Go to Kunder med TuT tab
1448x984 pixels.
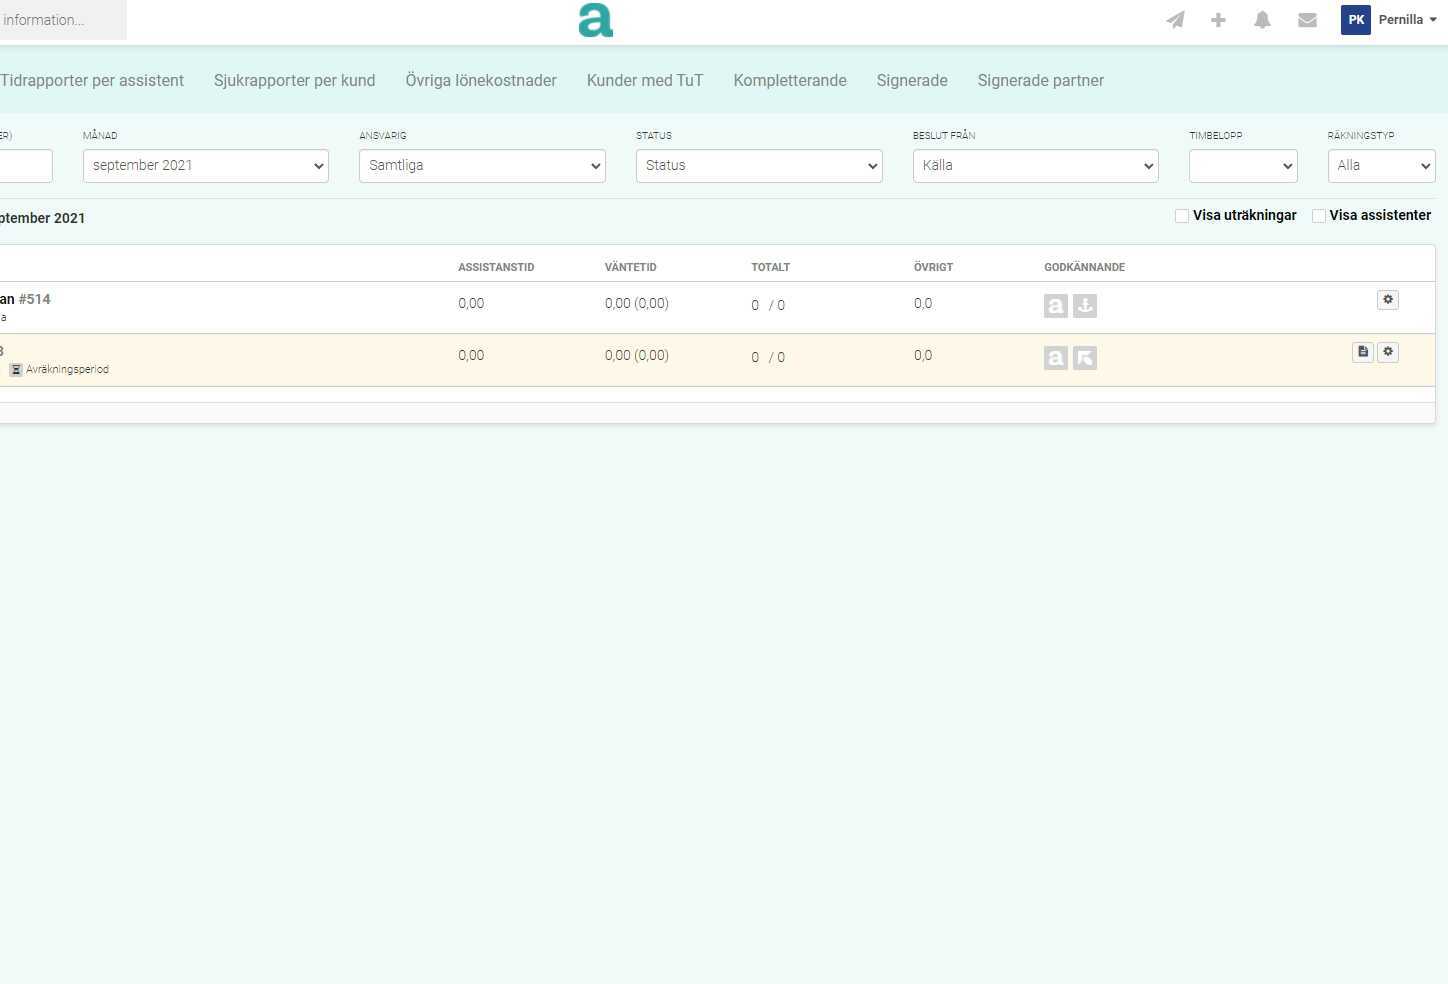tap(645, 81)
